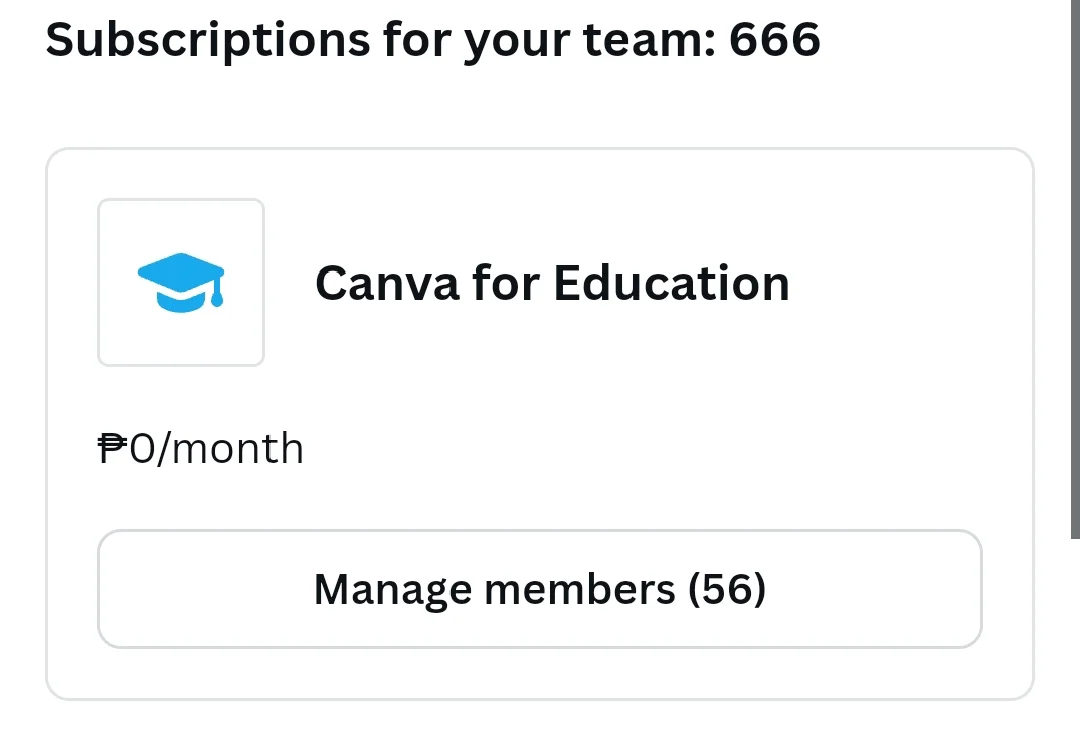The height and width of the screenshot is (741, 1080).
Task: Click the word Education in plan title
Action: tap(672, 283)
